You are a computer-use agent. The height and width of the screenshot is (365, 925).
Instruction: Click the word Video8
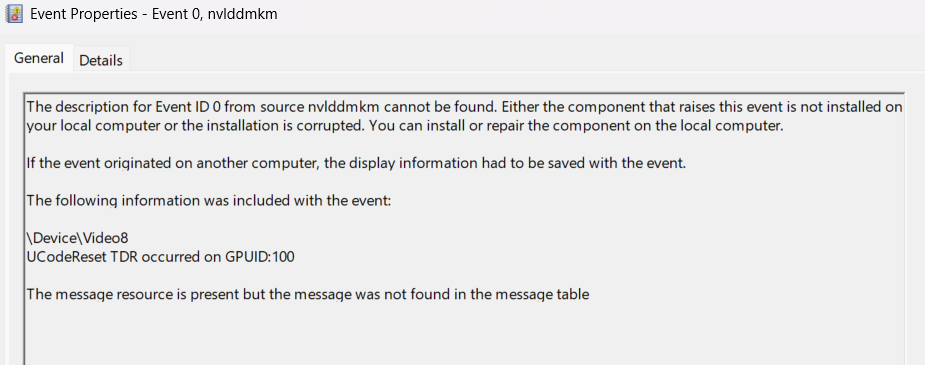pyautogui.click(x=105, y=238)
